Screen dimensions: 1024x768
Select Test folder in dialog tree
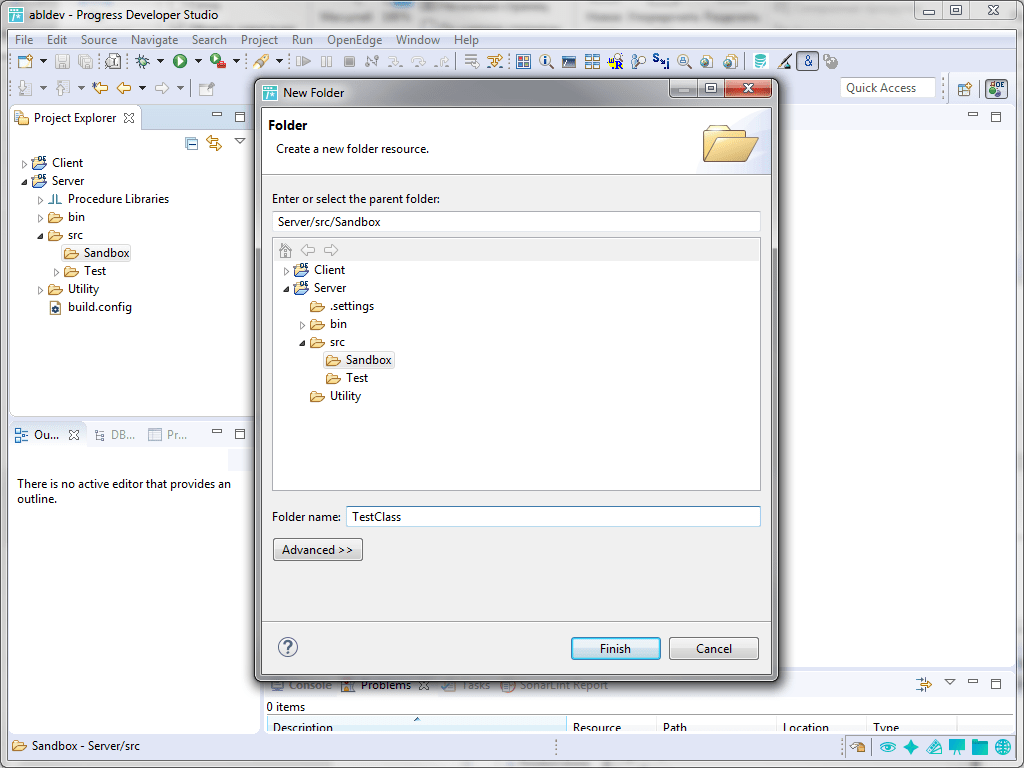click(x=347, y=378)
